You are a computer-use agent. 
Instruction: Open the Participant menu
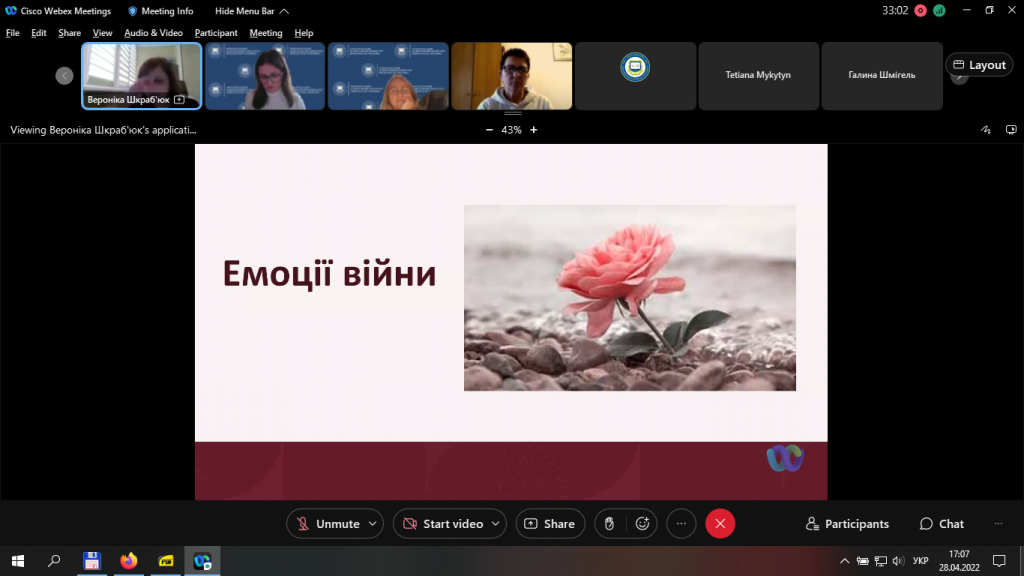(x=216, y=33)
